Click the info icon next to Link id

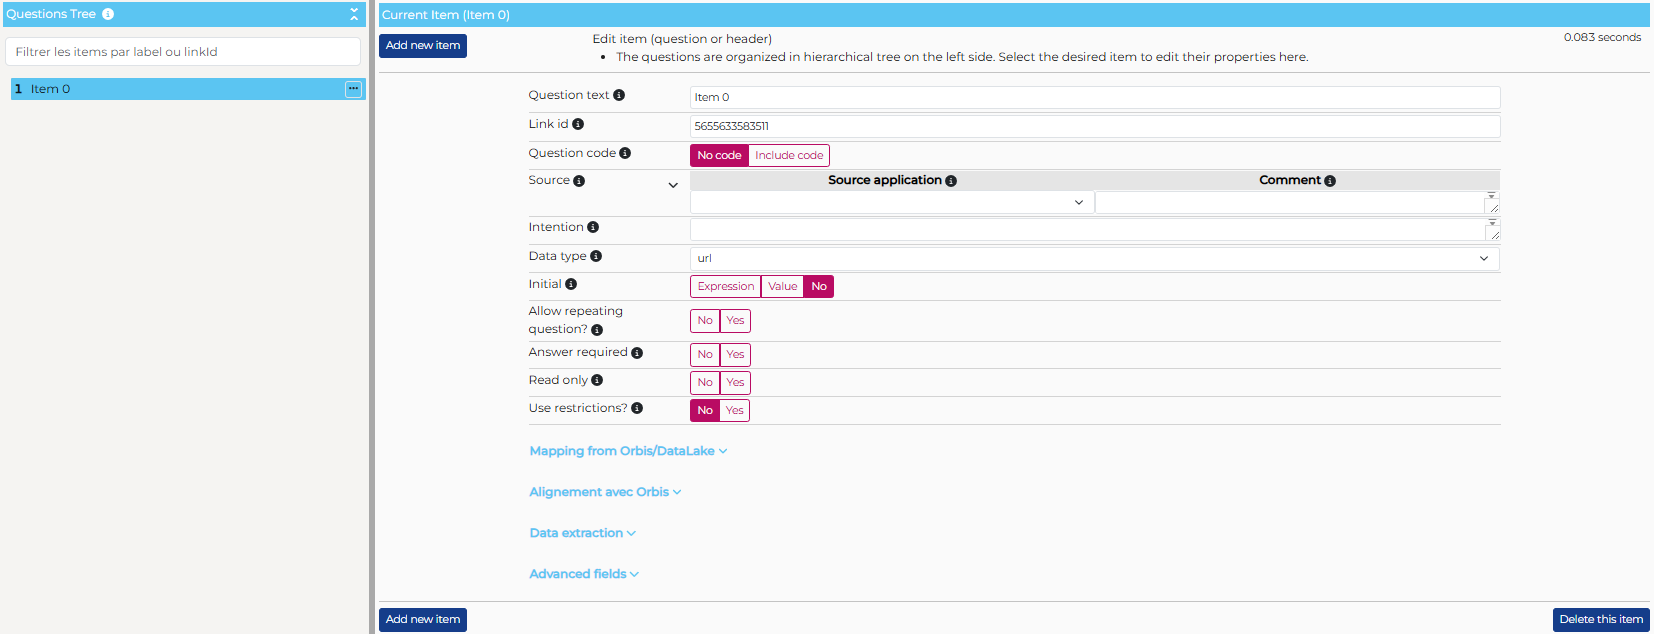[578, 124]
